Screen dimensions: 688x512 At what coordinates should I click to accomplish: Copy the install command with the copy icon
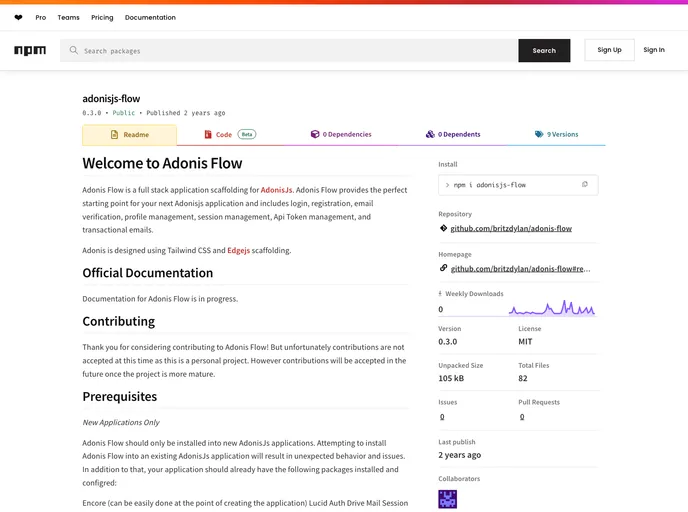(x=584, y=184)
